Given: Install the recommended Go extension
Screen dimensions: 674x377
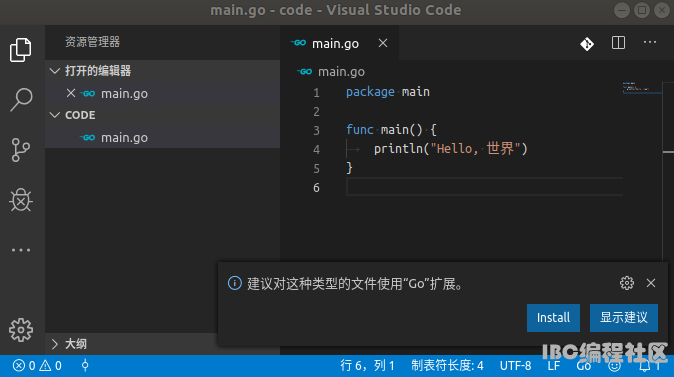Looking at the screenshot, I should coord(553,318).
